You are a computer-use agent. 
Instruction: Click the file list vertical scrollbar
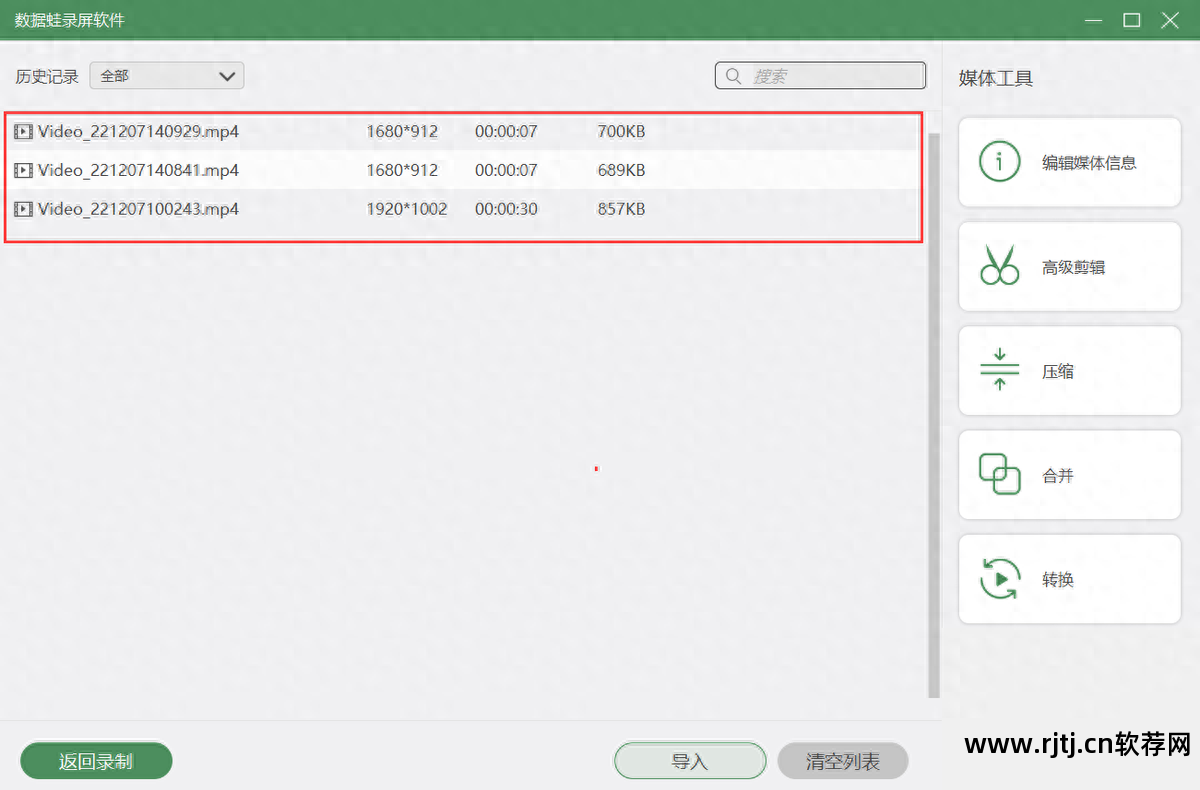pyautogui.click(x=934, y=415)
